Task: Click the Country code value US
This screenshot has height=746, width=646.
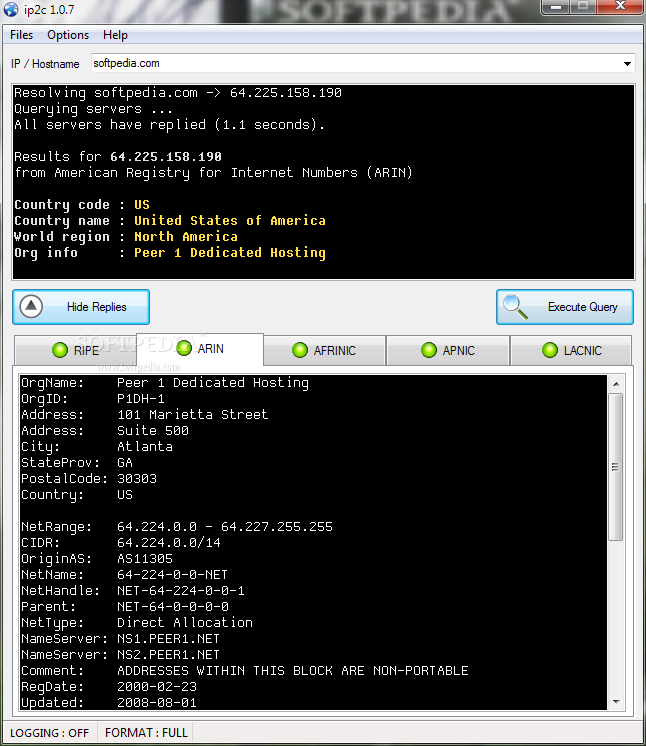Action: click(x=142, y=205)
